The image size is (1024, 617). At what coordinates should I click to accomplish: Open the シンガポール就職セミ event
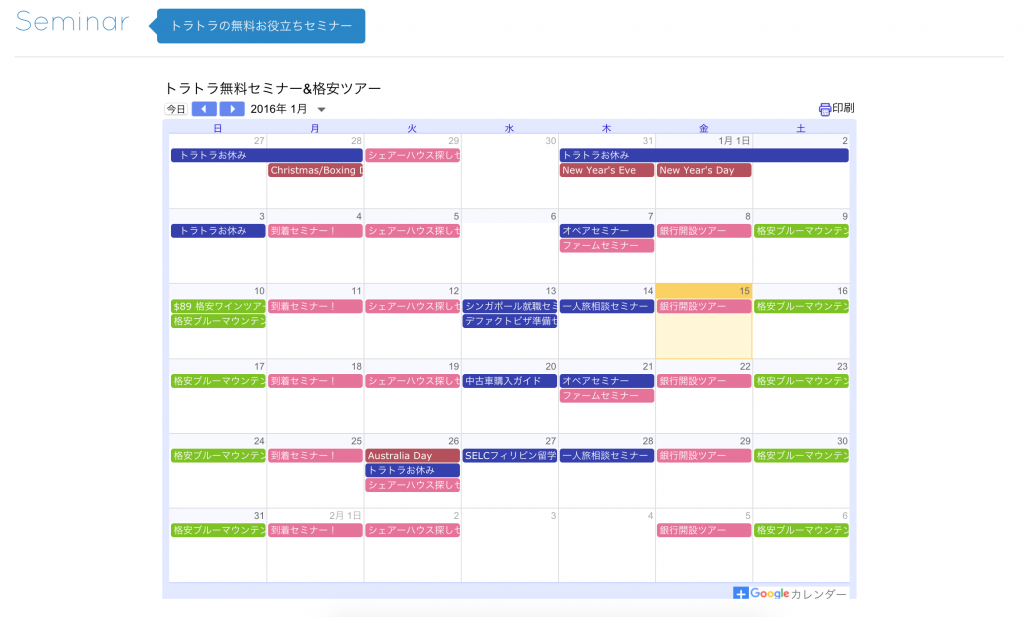(509, 306)
